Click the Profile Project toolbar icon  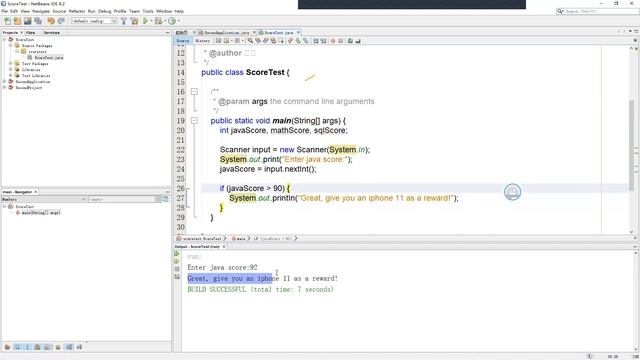[x=172, y=21]
